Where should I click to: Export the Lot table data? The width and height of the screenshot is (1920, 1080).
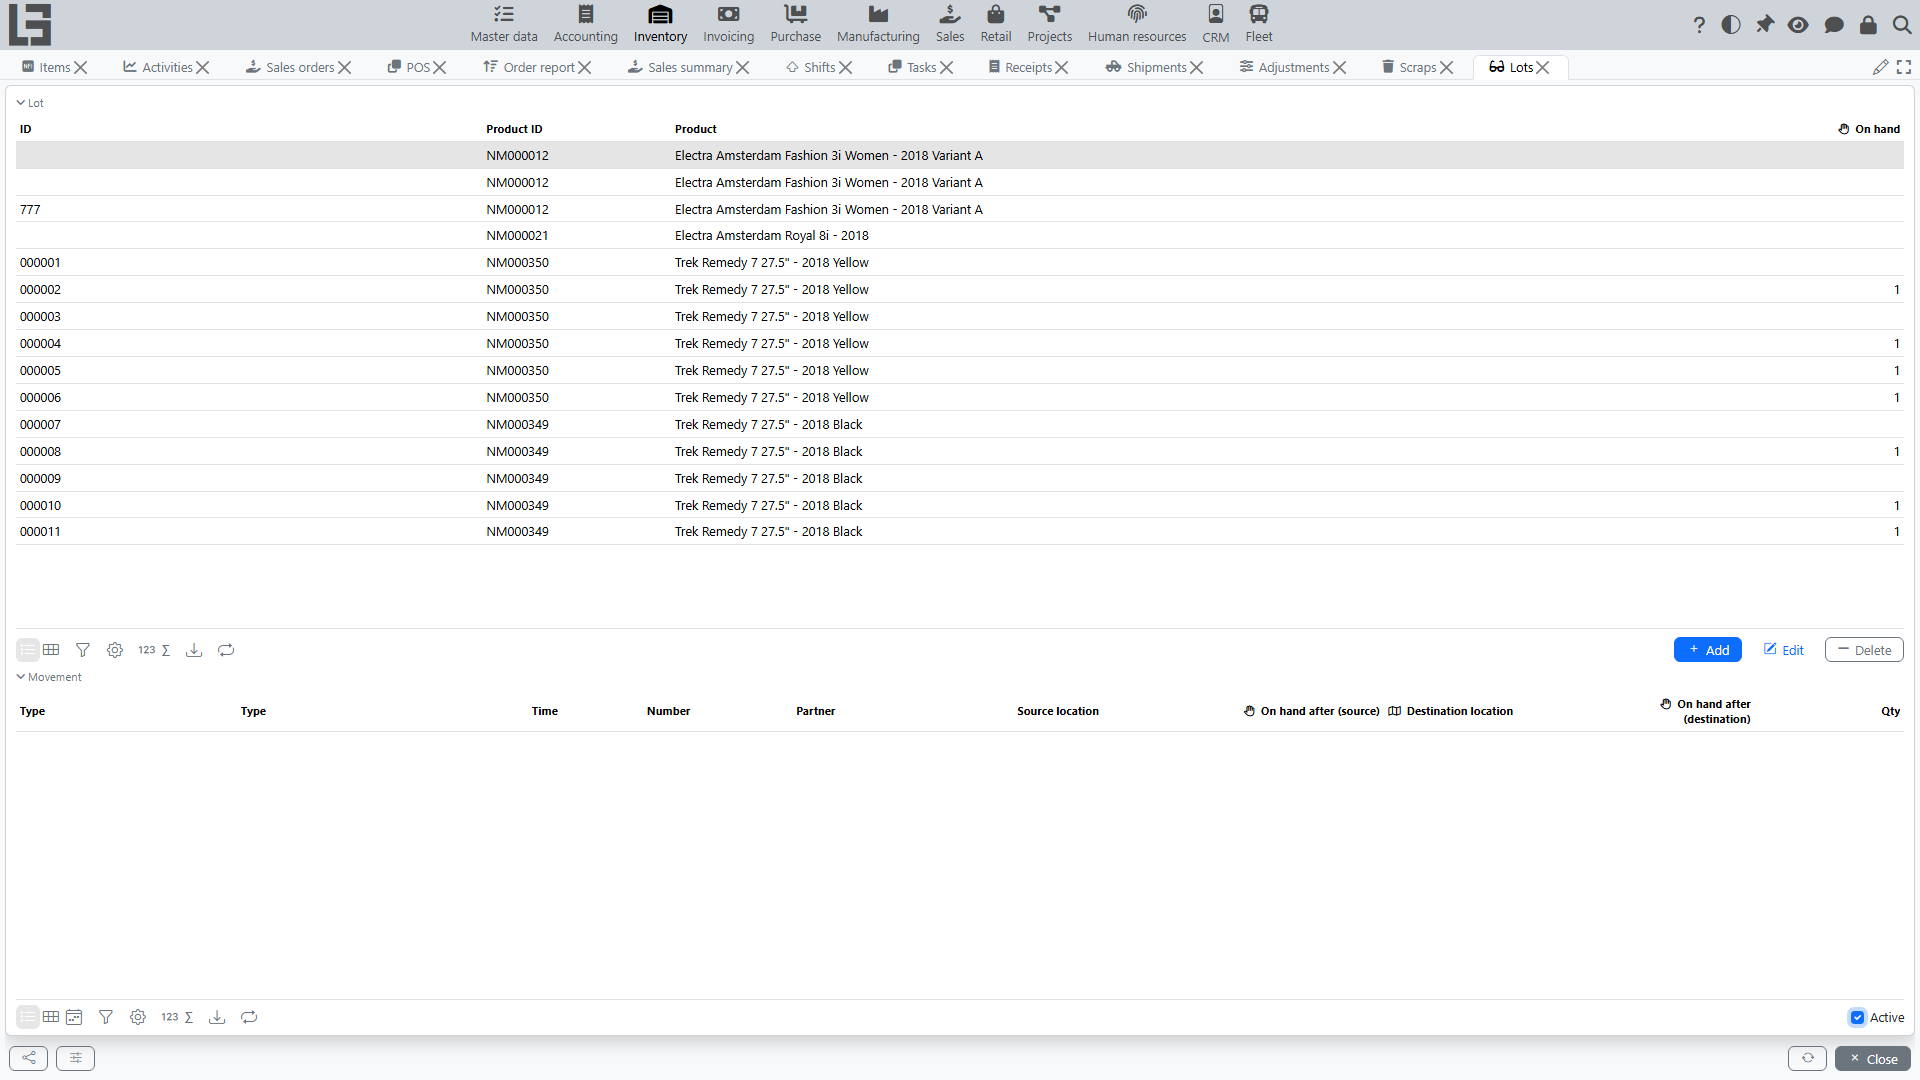pyautogui.click(x=194, y=650)
